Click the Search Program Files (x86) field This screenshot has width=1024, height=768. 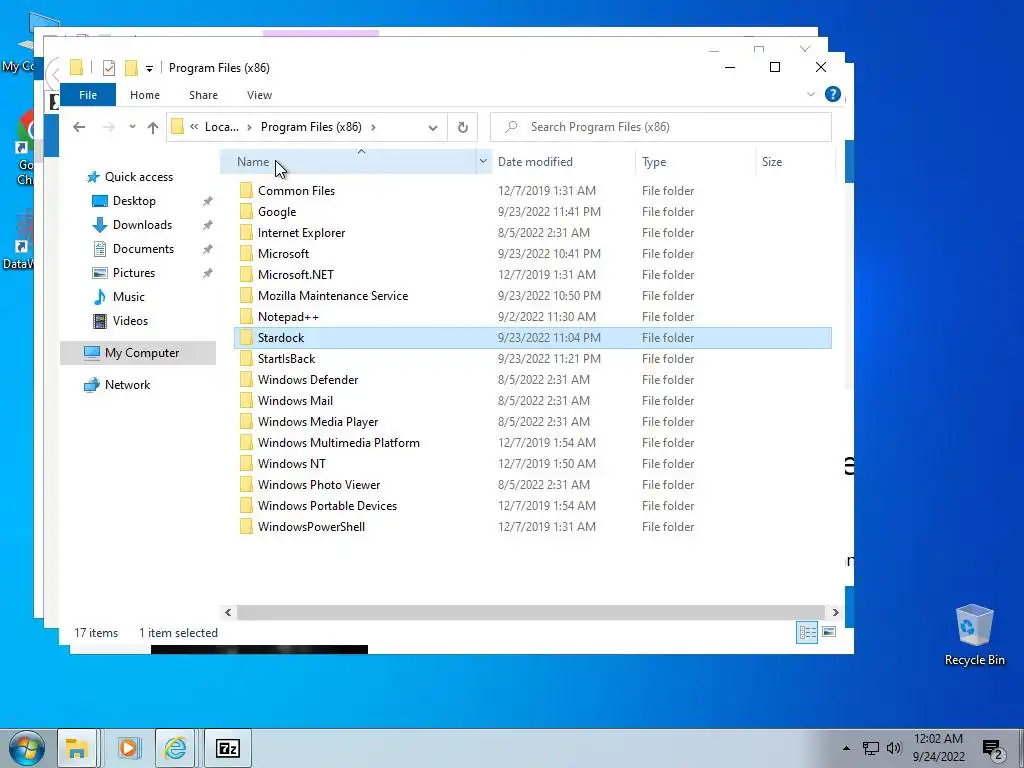coord(661,127)
